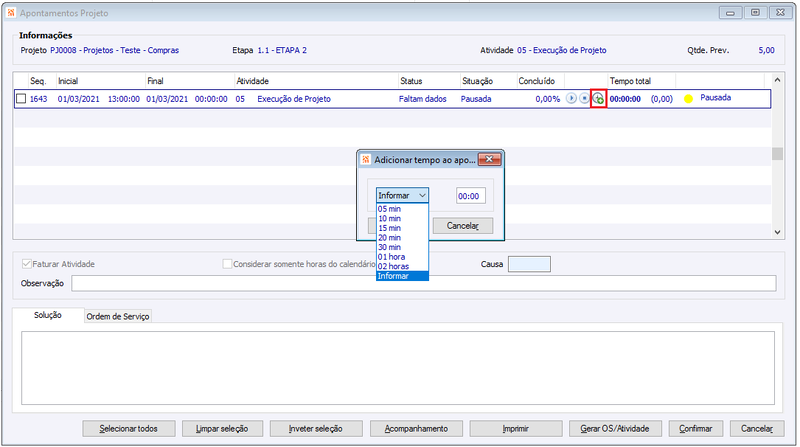
Task: Click the Seq. column header
Action: click(x=42, y=81)
